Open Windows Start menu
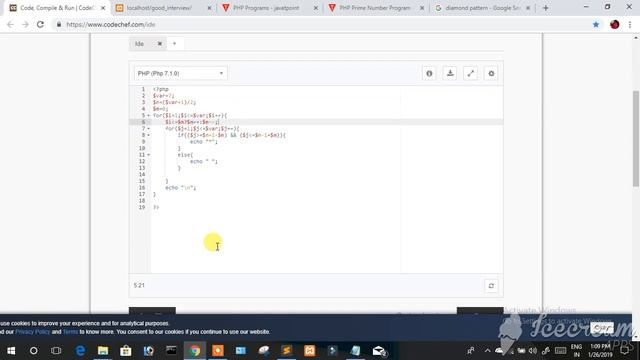This screenshot has height=360, width=640. [11, 351]
